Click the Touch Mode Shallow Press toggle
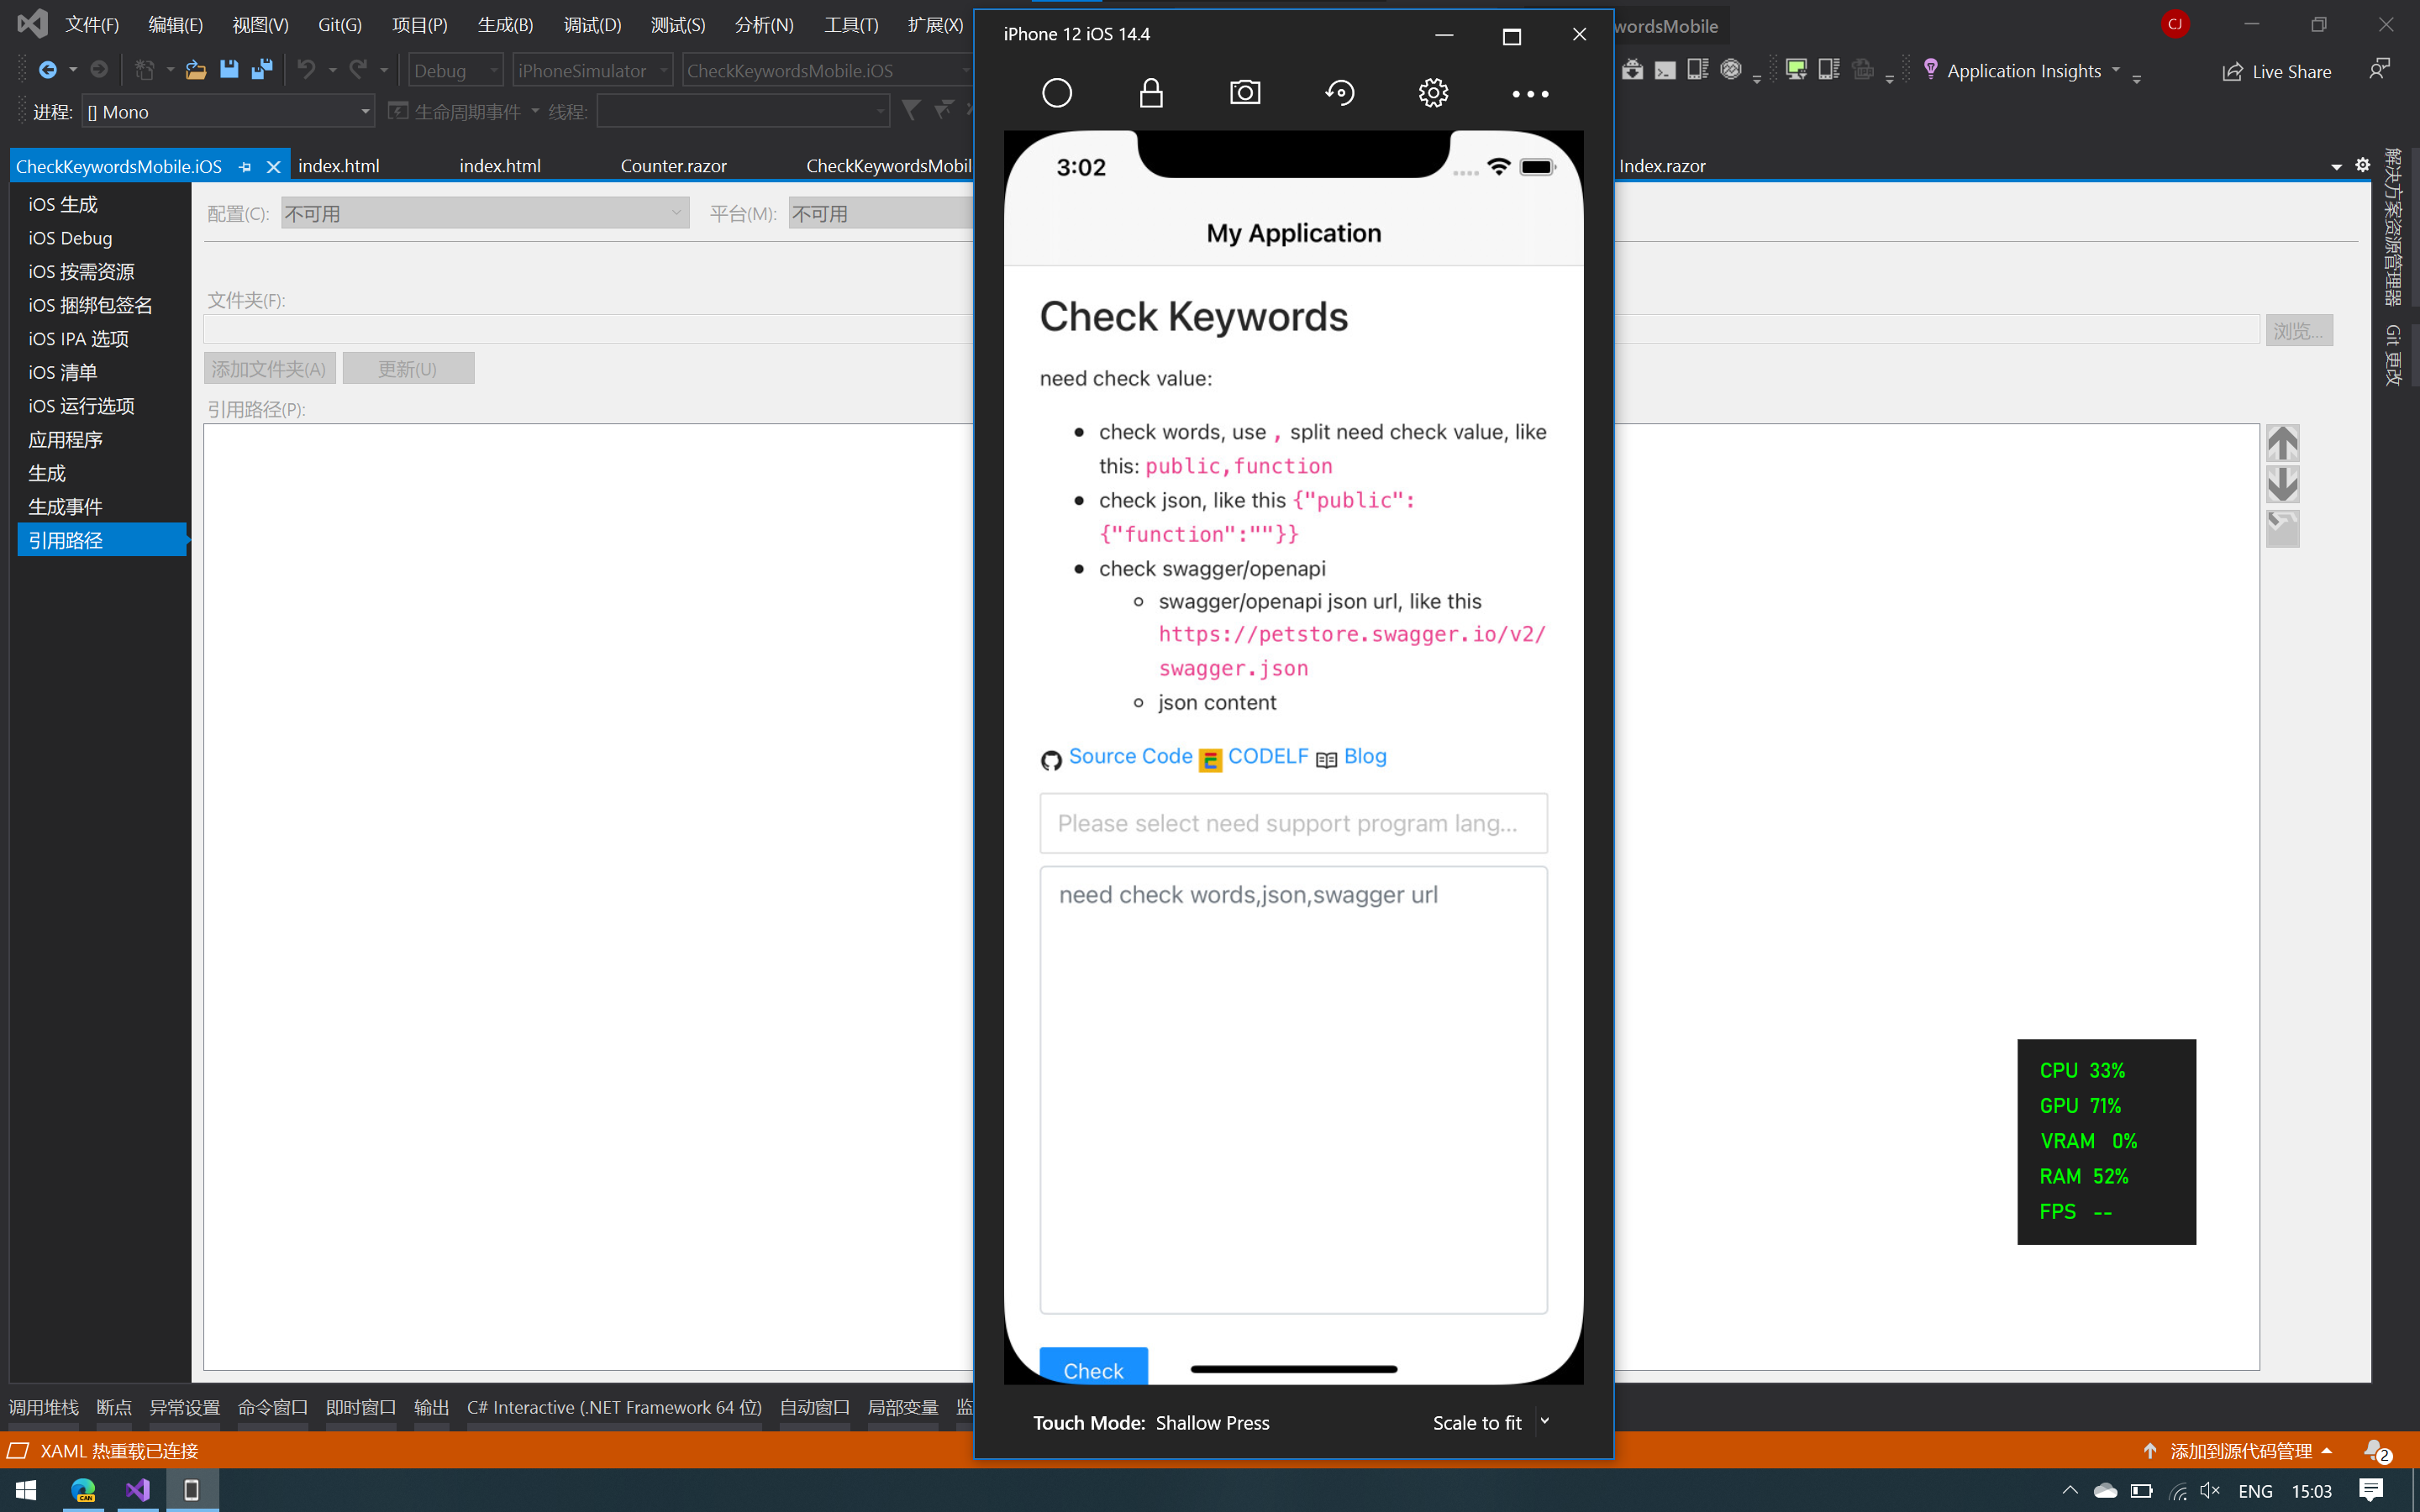 point(1211,1421)
